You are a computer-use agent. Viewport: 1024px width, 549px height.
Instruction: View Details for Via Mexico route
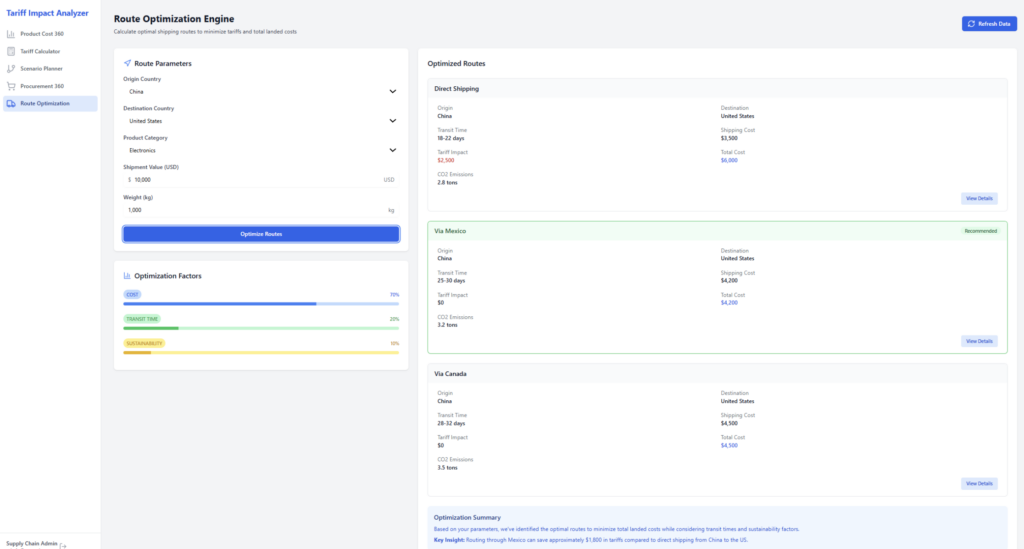pyautogui.click(x=979, y=341)
